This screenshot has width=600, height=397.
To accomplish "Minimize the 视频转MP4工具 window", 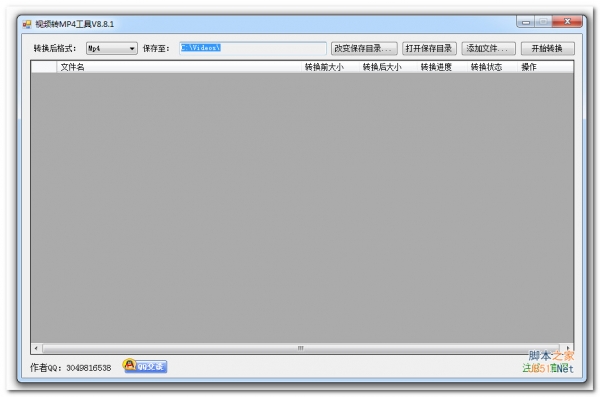I will pyautogui.click(x=526, y=22).
